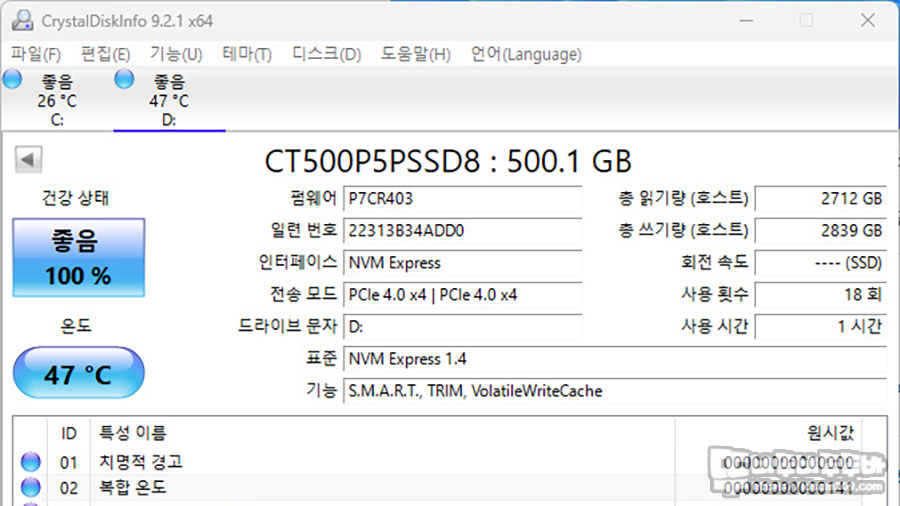This screenshot has width=900, height=506.
Task: Click the 드라이브 문자 label
Action: (288, 326)
